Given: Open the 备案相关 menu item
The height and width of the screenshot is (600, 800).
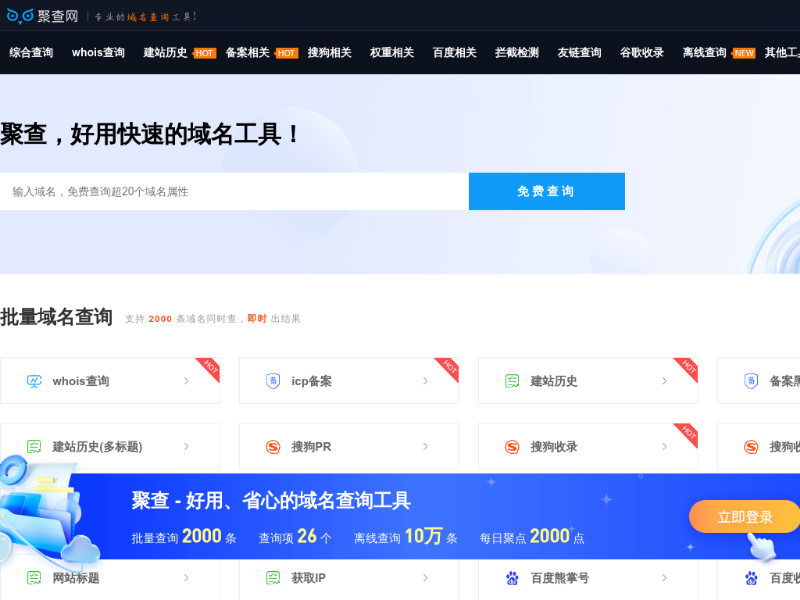Looking at the screenshot, I should click(247, 53).
